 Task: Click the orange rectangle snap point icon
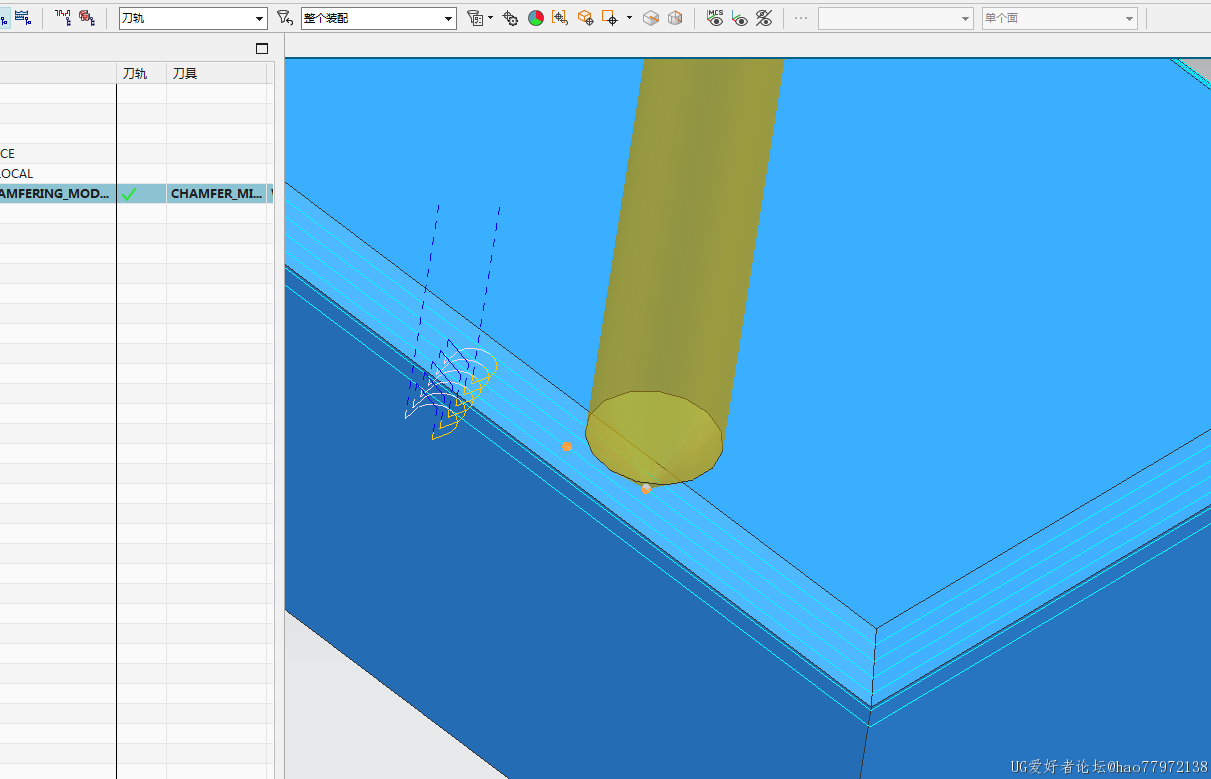point(609,18)
